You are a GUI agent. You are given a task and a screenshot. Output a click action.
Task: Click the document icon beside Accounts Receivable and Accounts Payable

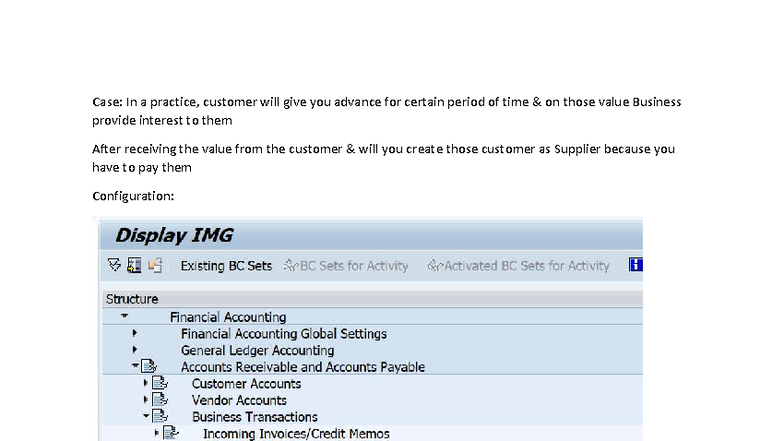pyautogui.click(x=149, y=367)
